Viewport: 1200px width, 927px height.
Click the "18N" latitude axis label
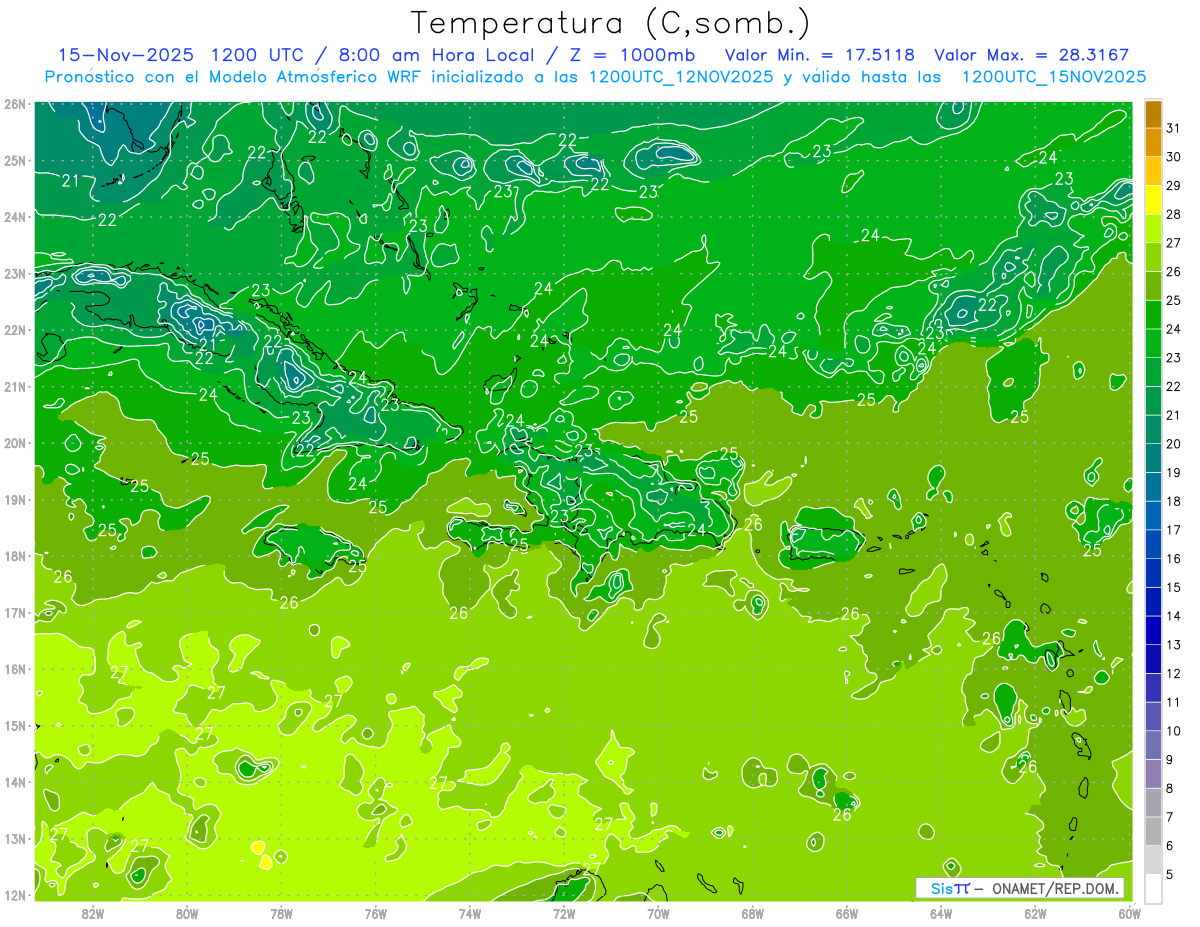click(14, 556)
